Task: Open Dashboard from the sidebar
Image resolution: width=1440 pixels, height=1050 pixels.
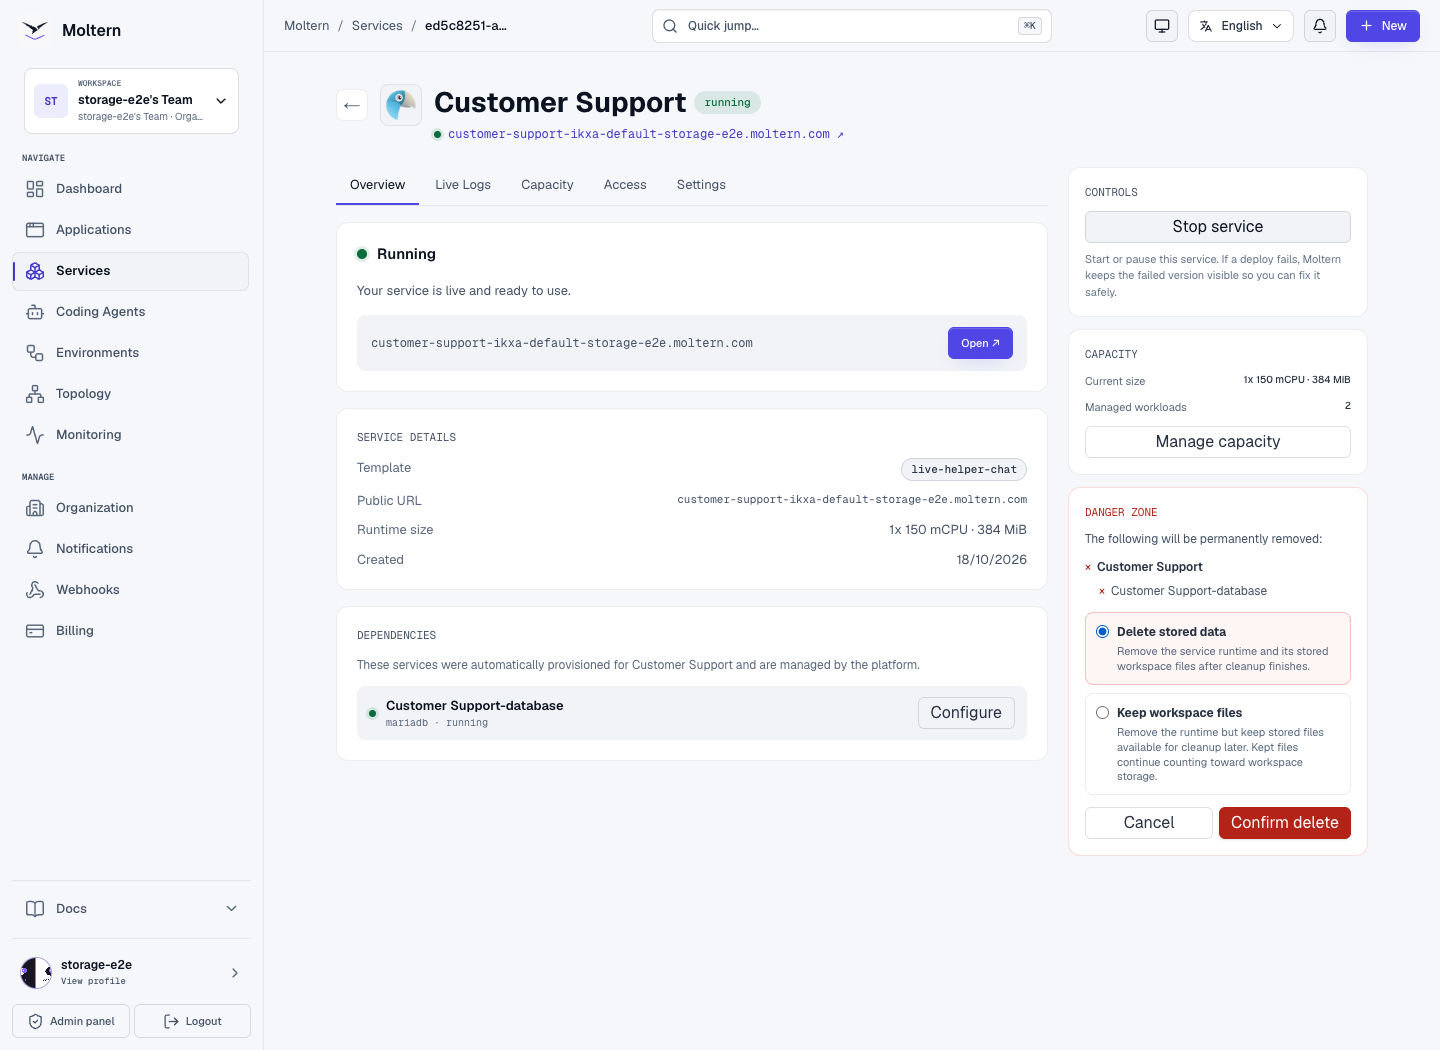Action: click(x=130, y=189)
